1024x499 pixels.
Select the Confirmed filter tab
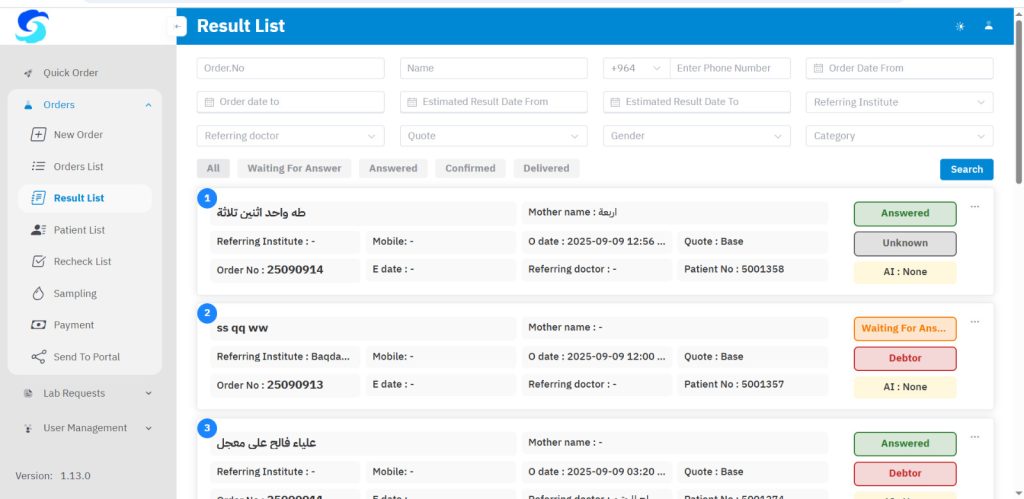(x=470, y=169)
